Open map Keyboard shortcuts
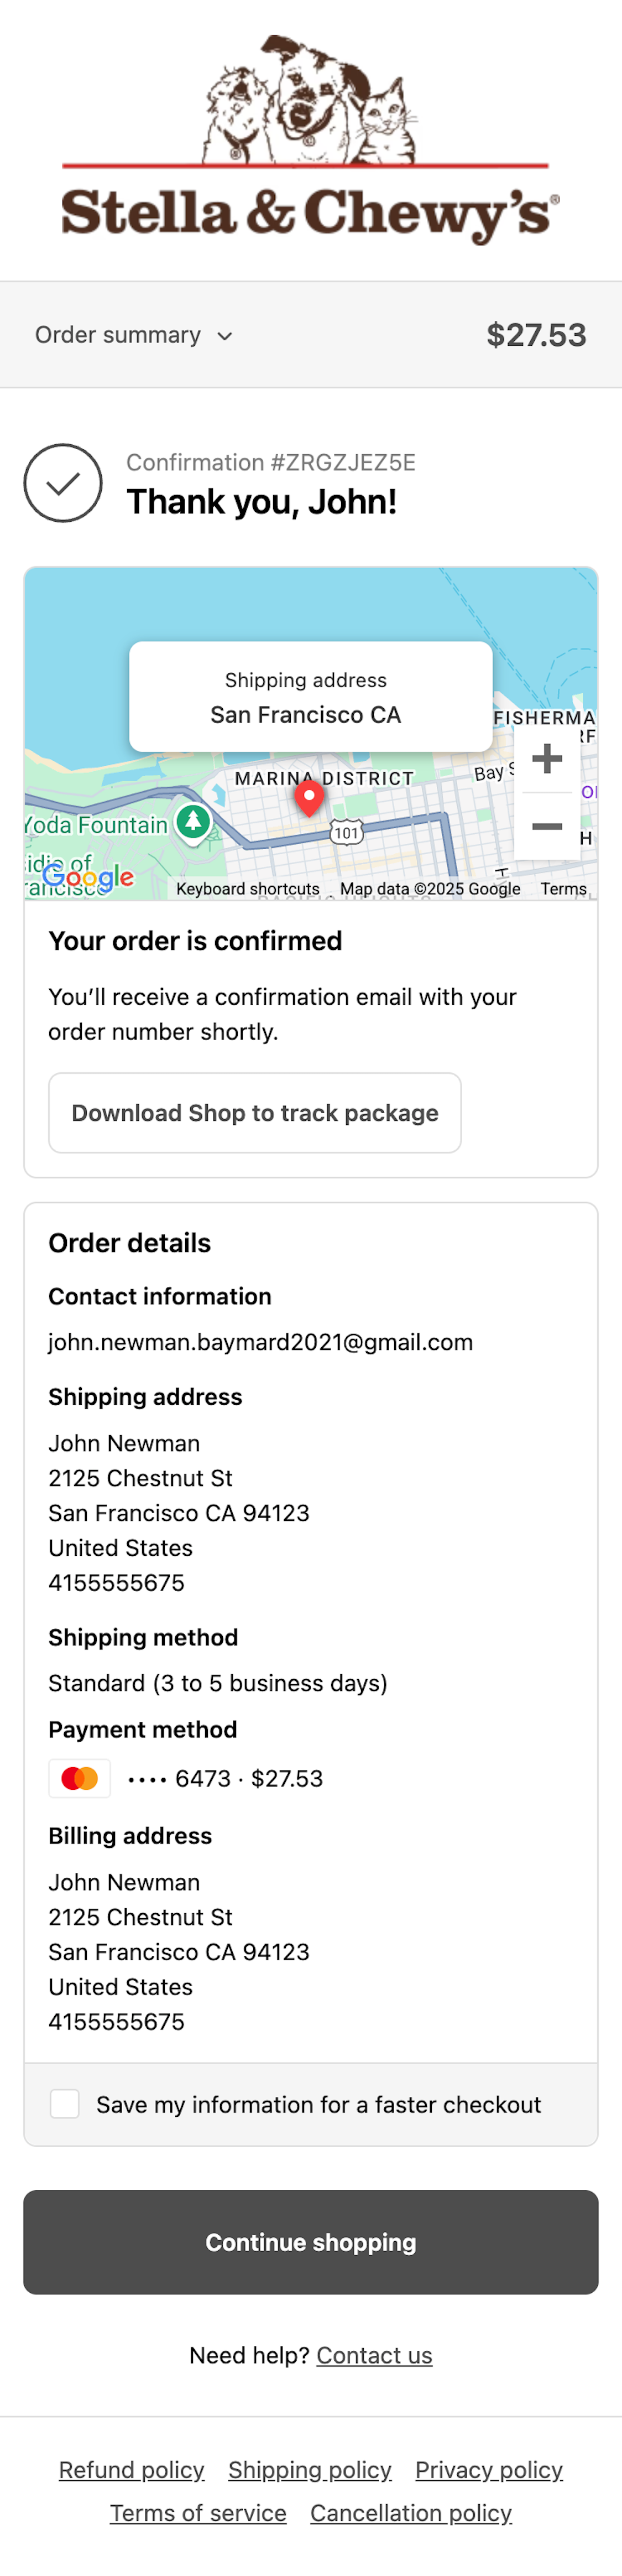The width and height of the screenshot is (622, 2576). [248, 889]
